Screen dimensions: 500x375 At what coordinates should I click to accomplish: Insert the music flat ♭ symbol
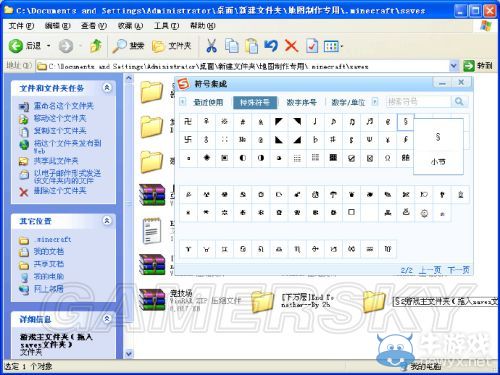tap(315, 140)
